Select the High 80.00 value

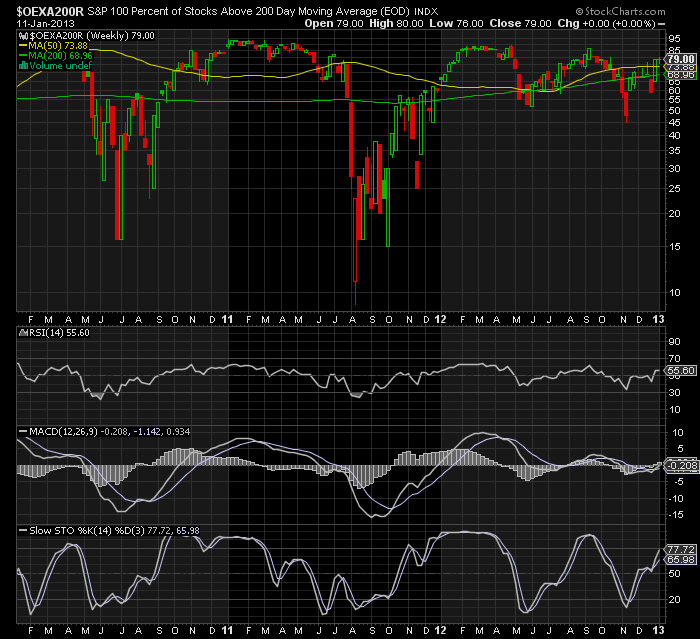point(396,24)
